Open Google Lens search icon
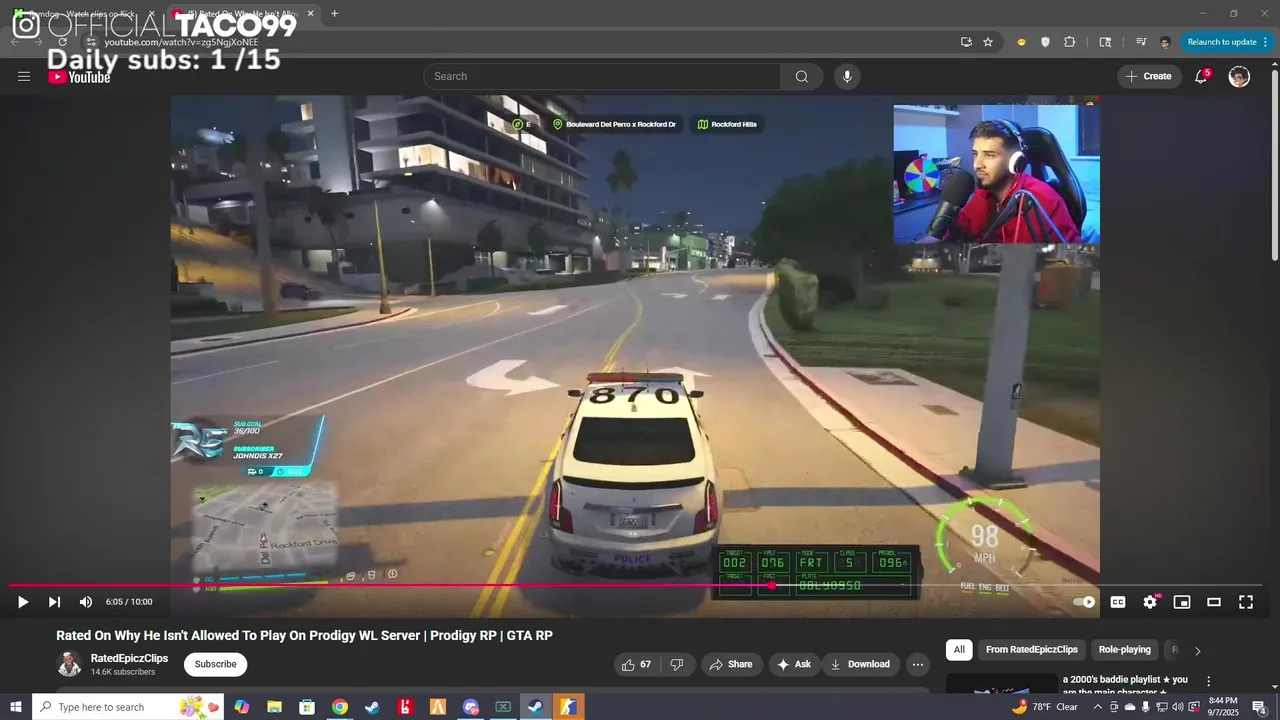 point(1105,42)
